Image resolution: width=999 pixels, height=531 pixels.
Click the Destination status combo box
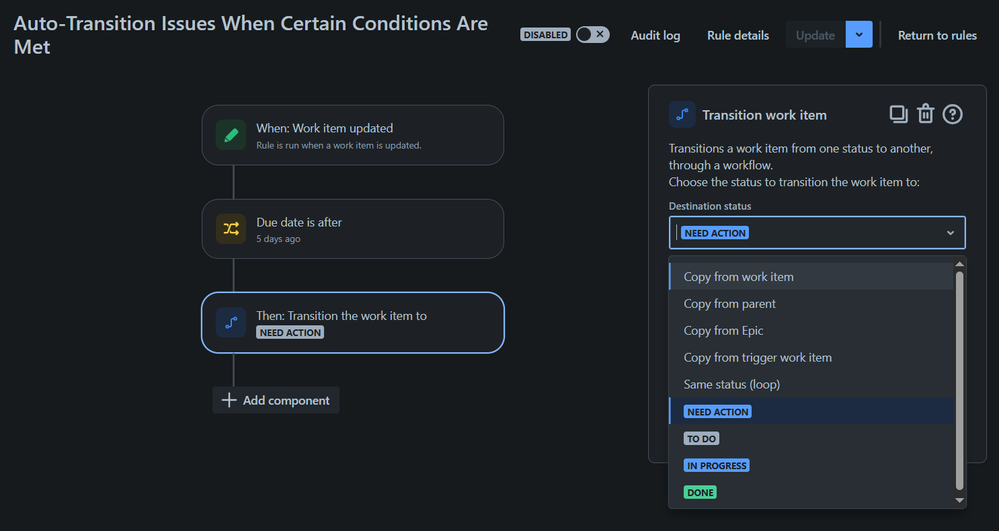[817, 233]
